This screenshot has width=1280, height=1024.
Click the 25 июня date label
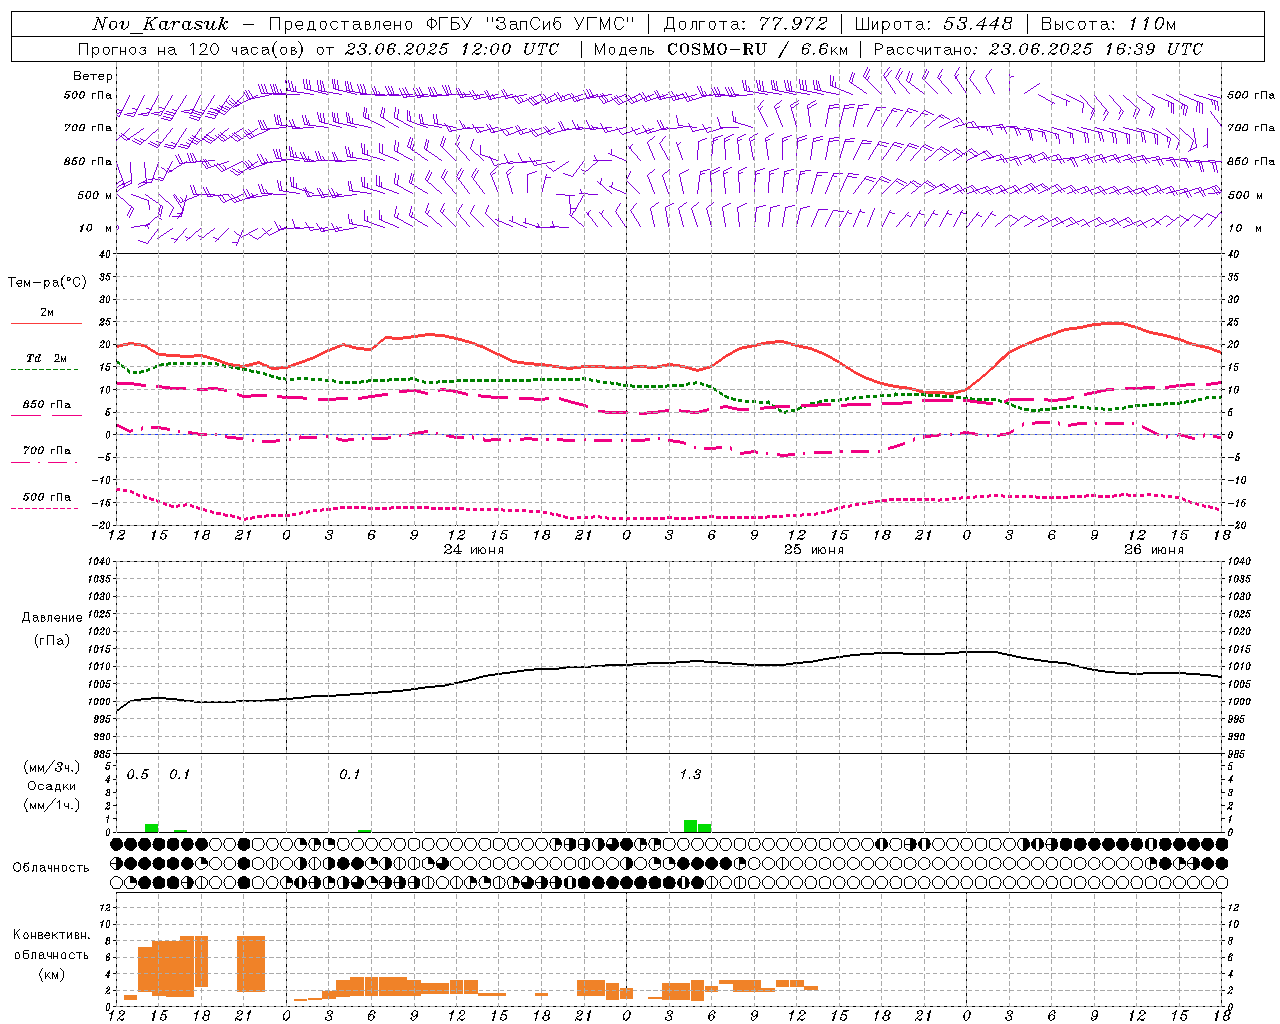(x=814, y=550)
